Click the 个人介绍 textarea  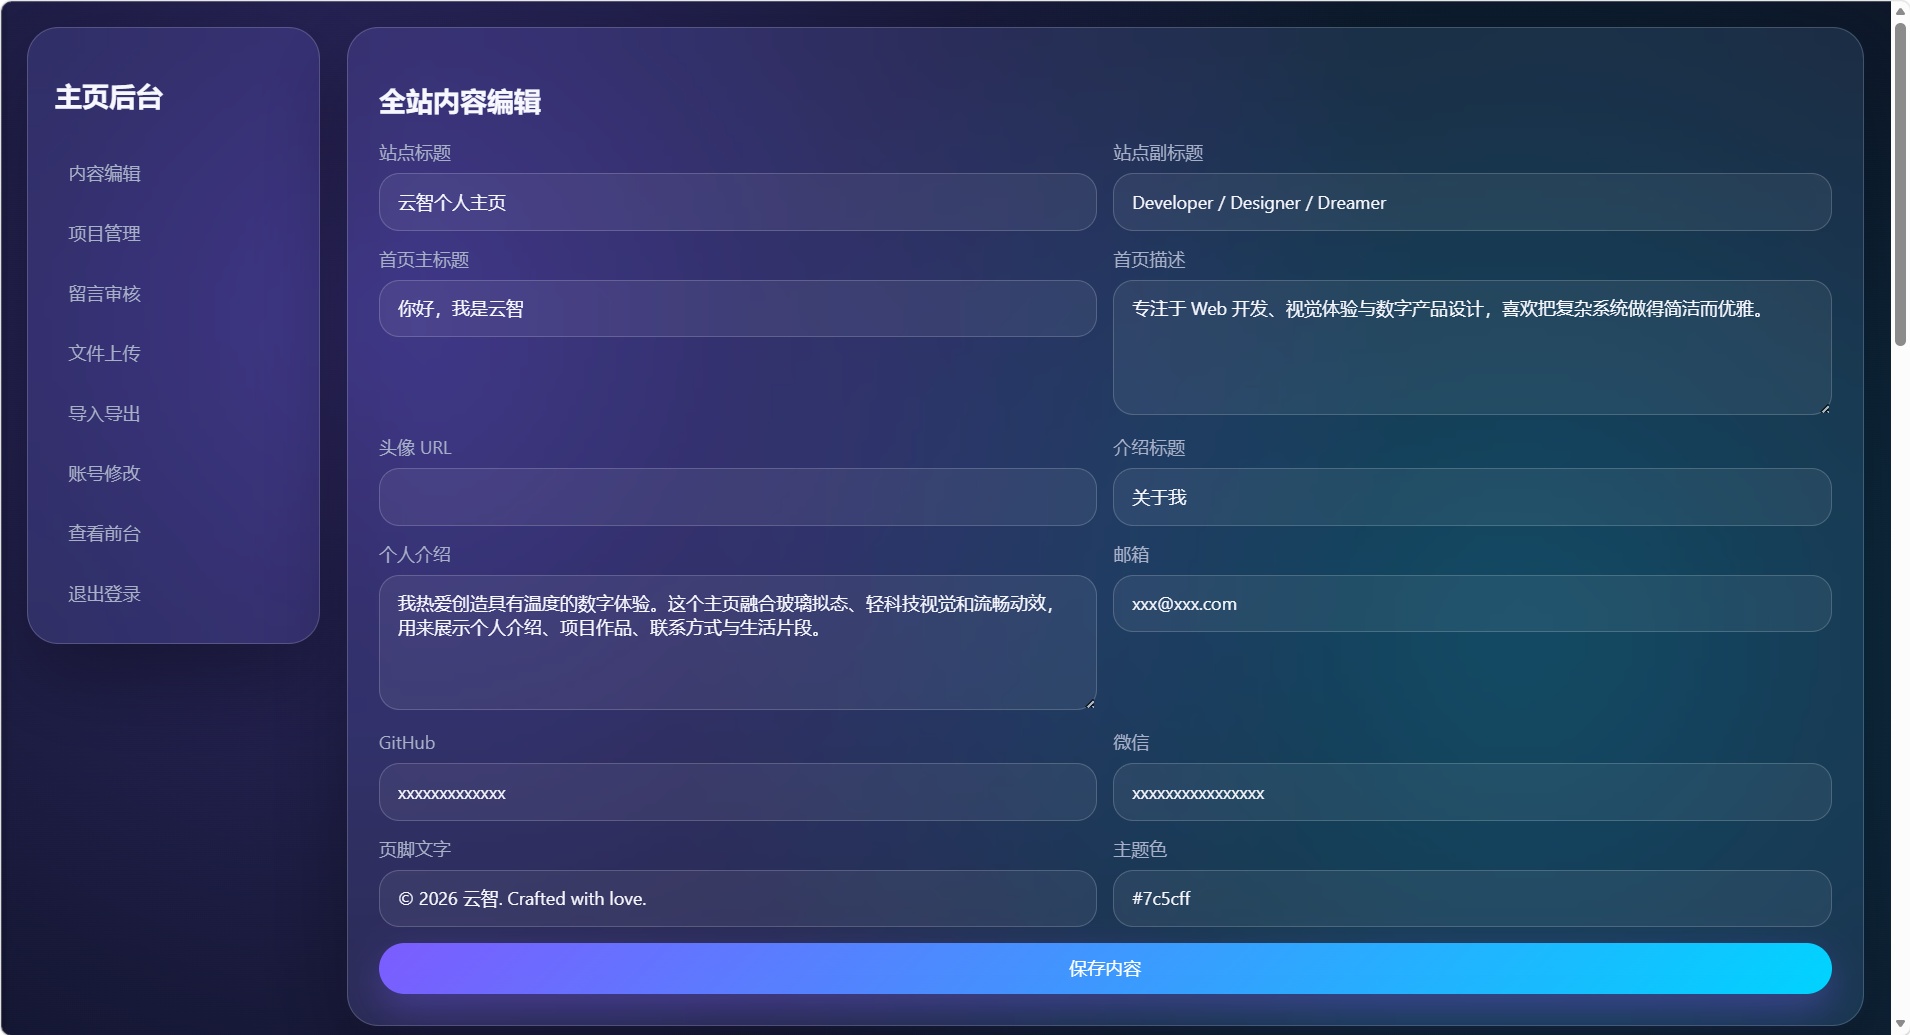[x=738, y=642]
